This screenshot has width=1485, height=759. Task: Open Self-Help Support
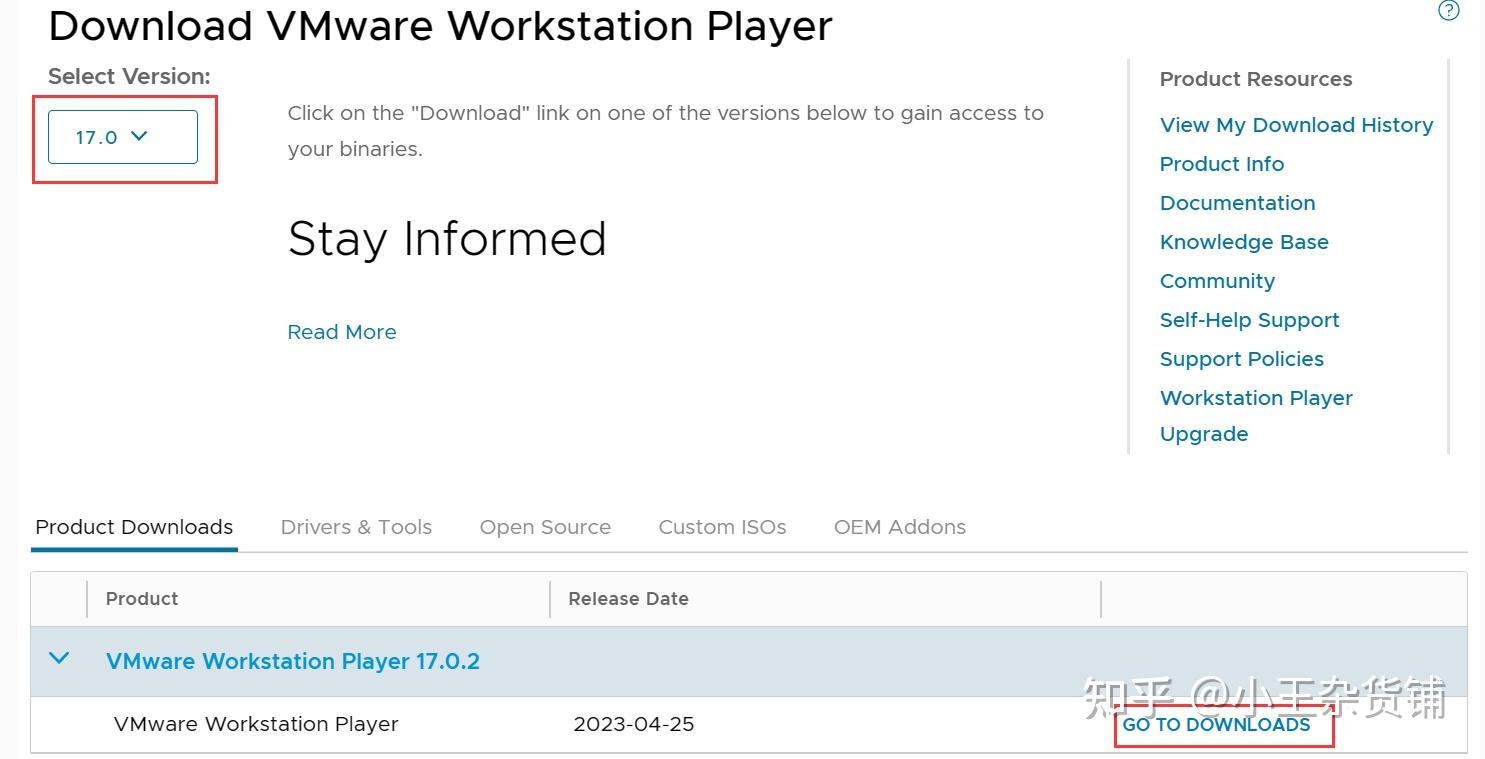click(x=1249, y=319)
